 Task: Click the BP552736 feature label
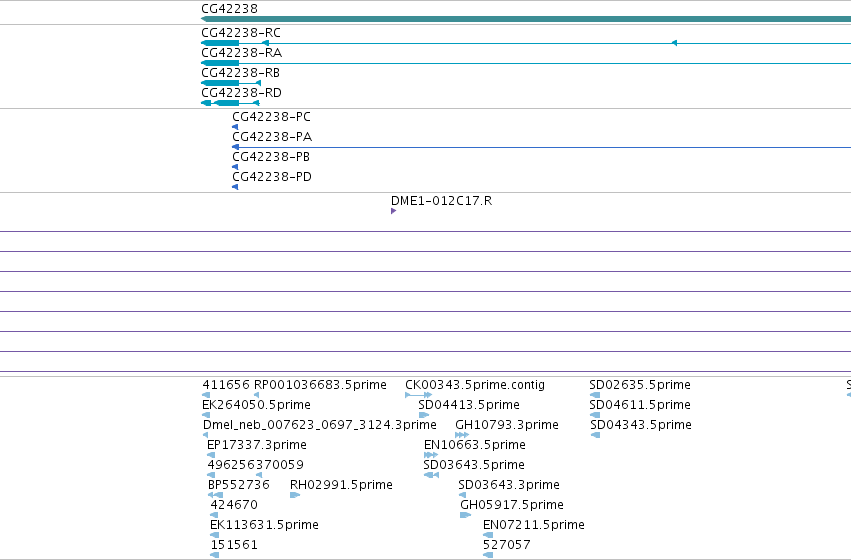(239, 485)
